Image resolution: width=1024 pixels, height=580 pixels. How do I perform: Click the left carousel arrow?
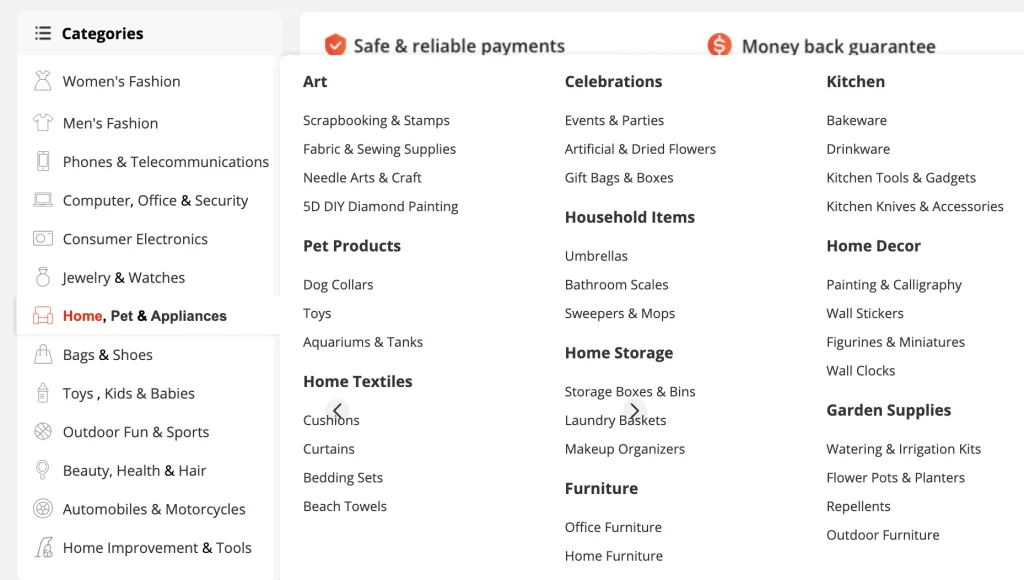tap(338, 411)
